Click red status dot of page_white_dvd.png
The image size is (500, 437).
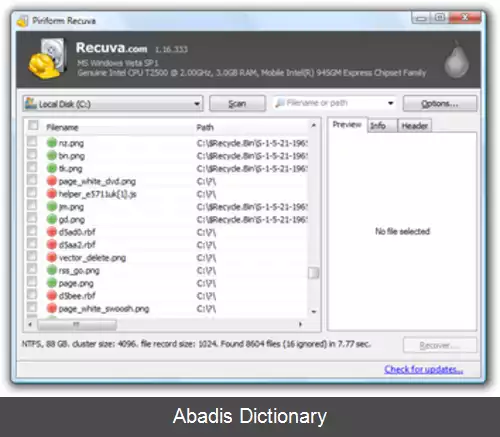52,181
